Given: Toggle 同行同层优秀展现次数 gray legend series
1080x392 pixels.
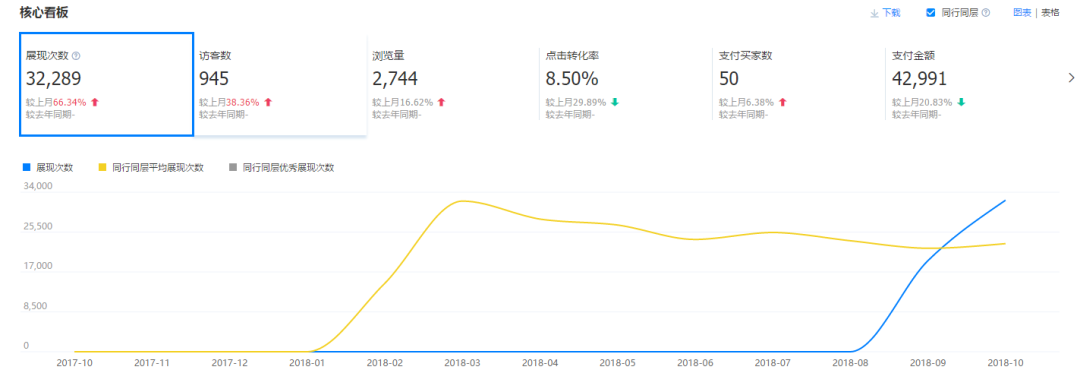Looking at the screenshot, I should [282, 167].
